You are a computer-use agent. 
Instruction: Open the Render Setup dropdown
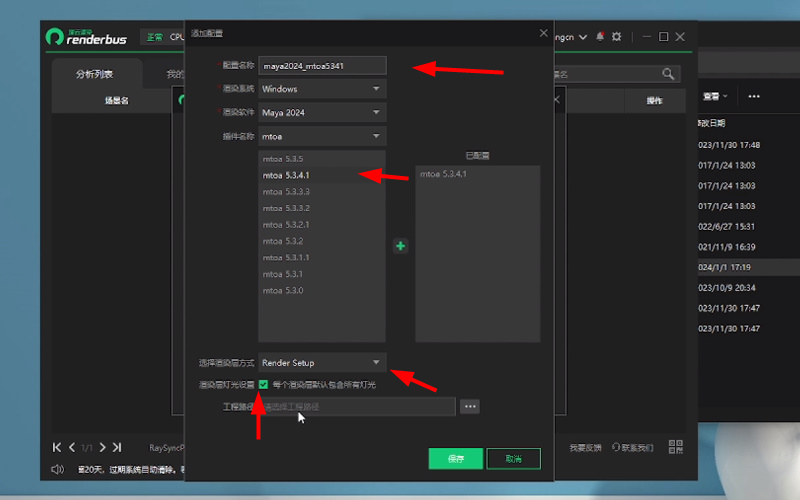(x=322, y=363)
